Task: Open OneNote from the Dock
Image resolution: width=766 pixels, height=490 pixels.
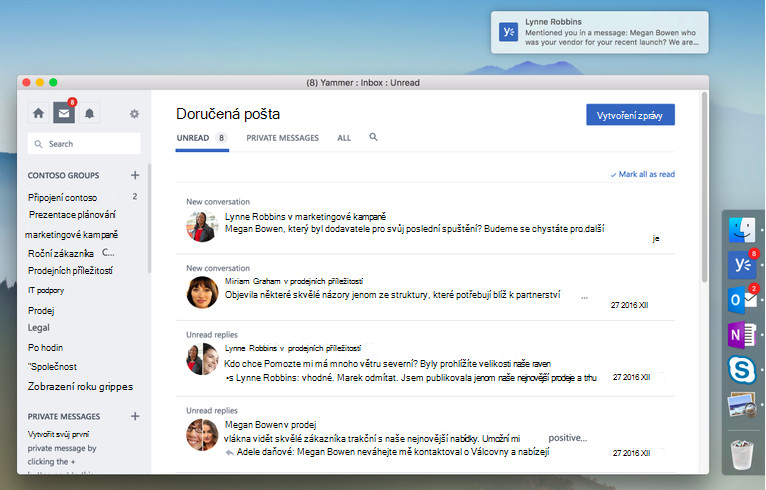Action: pyautogui.click(x=742, y=335)
